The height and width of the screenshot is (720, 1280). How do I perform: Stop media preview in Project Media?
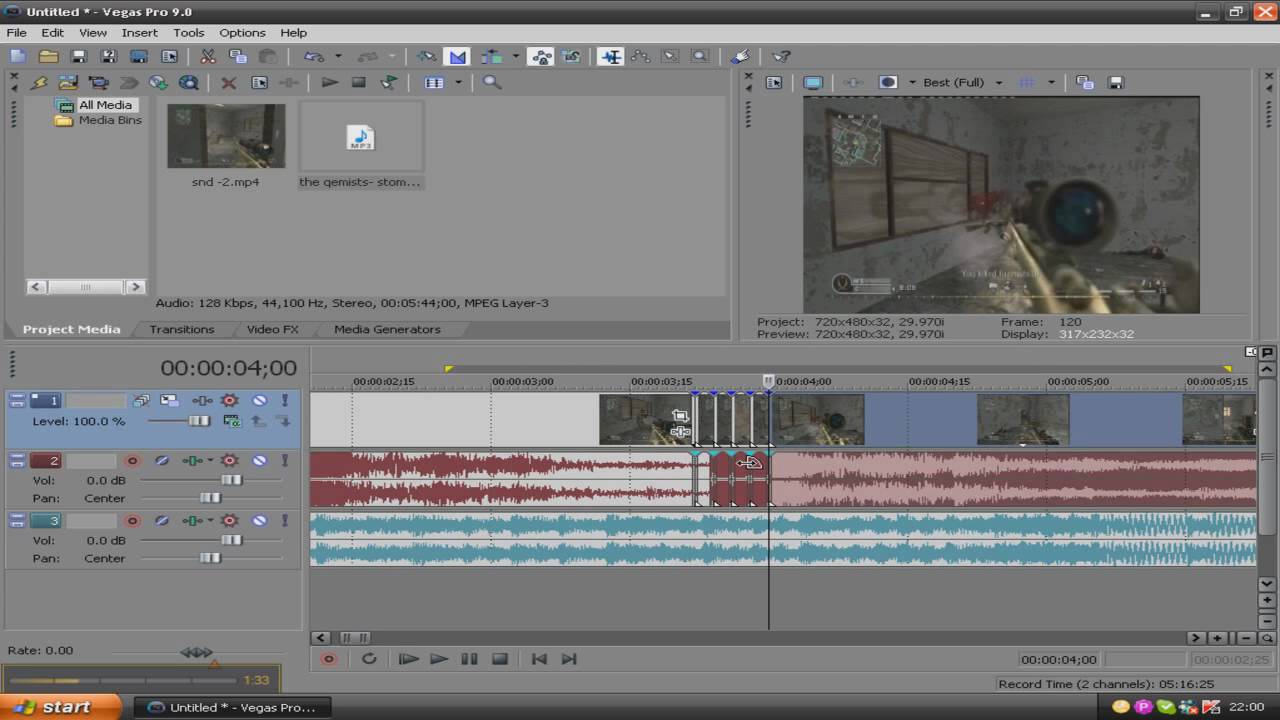pos(359,83)
